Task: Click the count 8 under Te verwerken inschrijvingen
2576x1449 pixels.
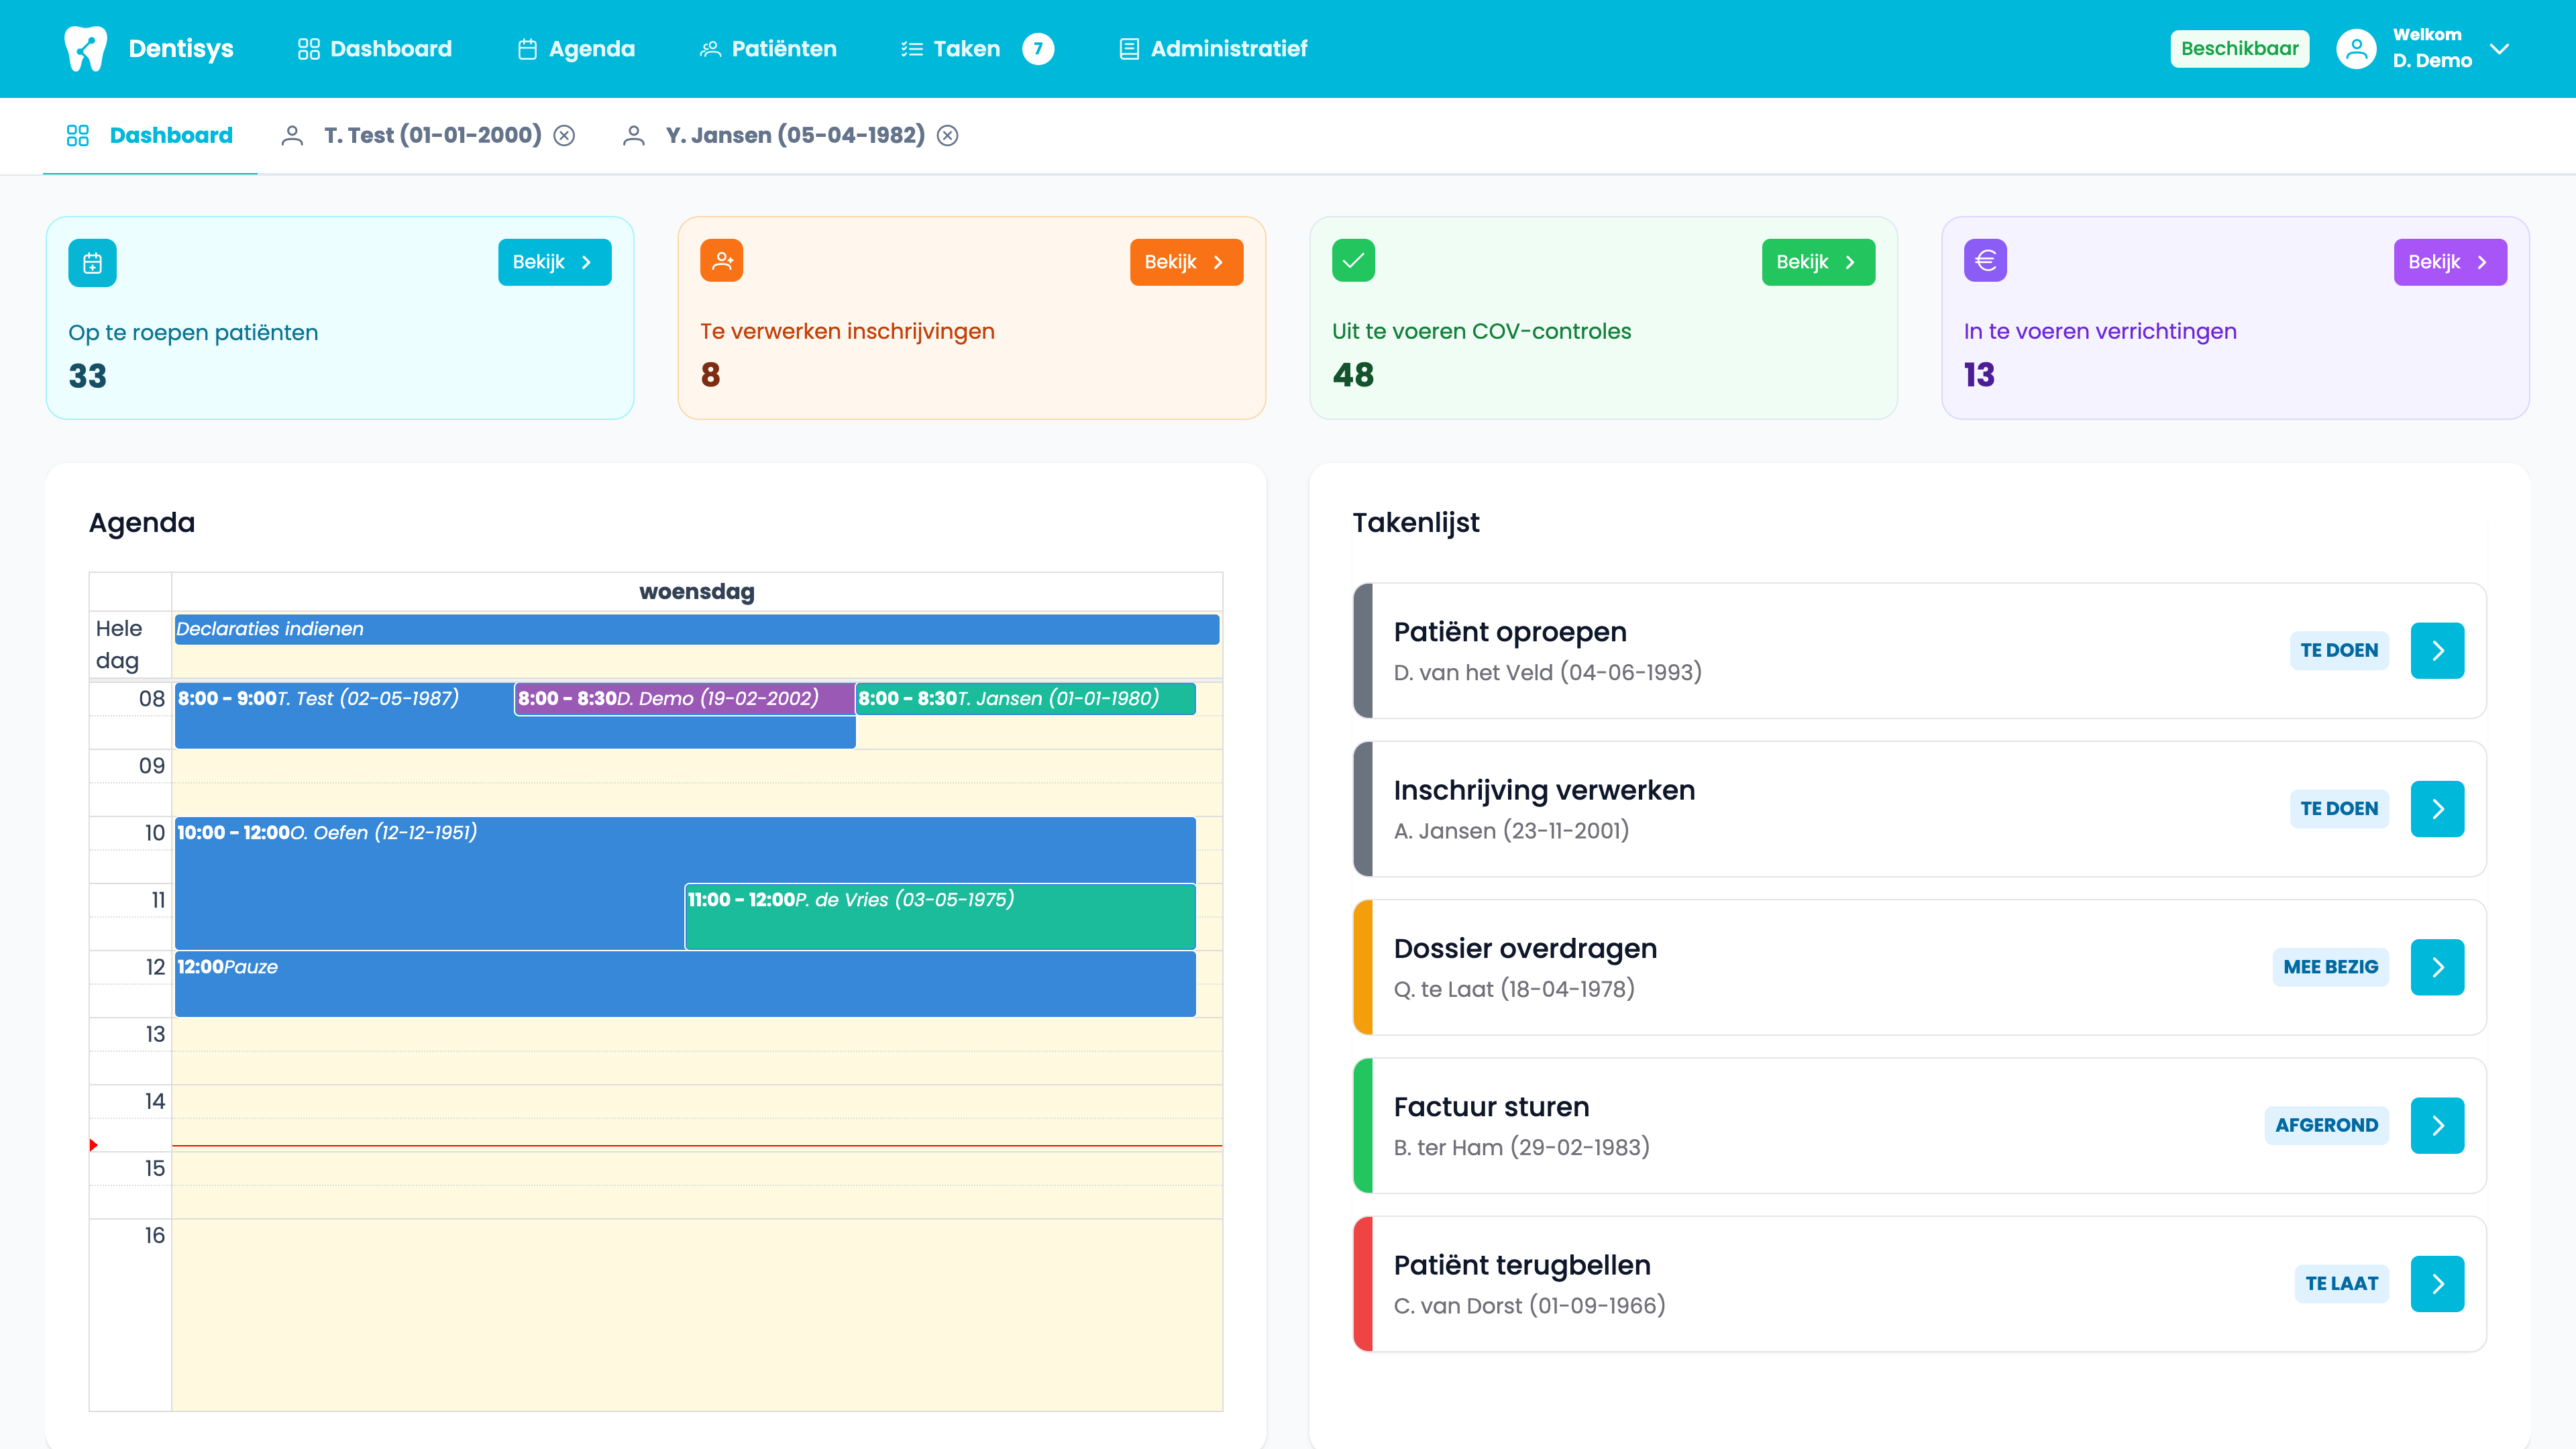Action: [x=710, y=375]
